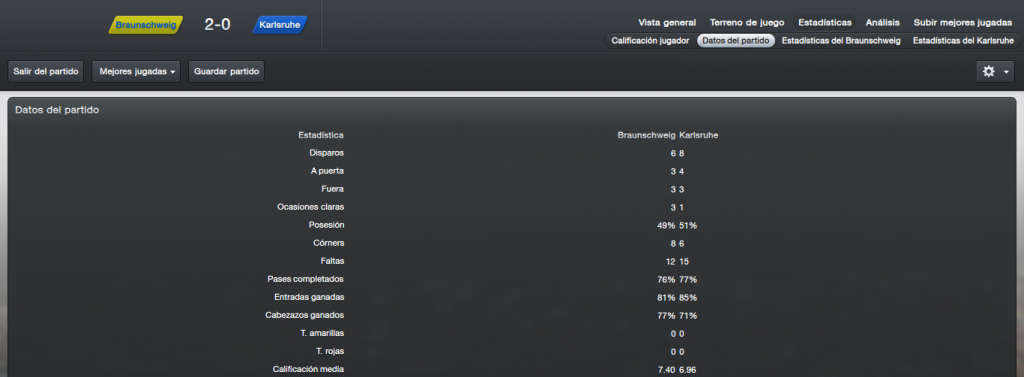Select Datos del partido subtab
The image size is (1024, 377).
click(x=735, y=41)
